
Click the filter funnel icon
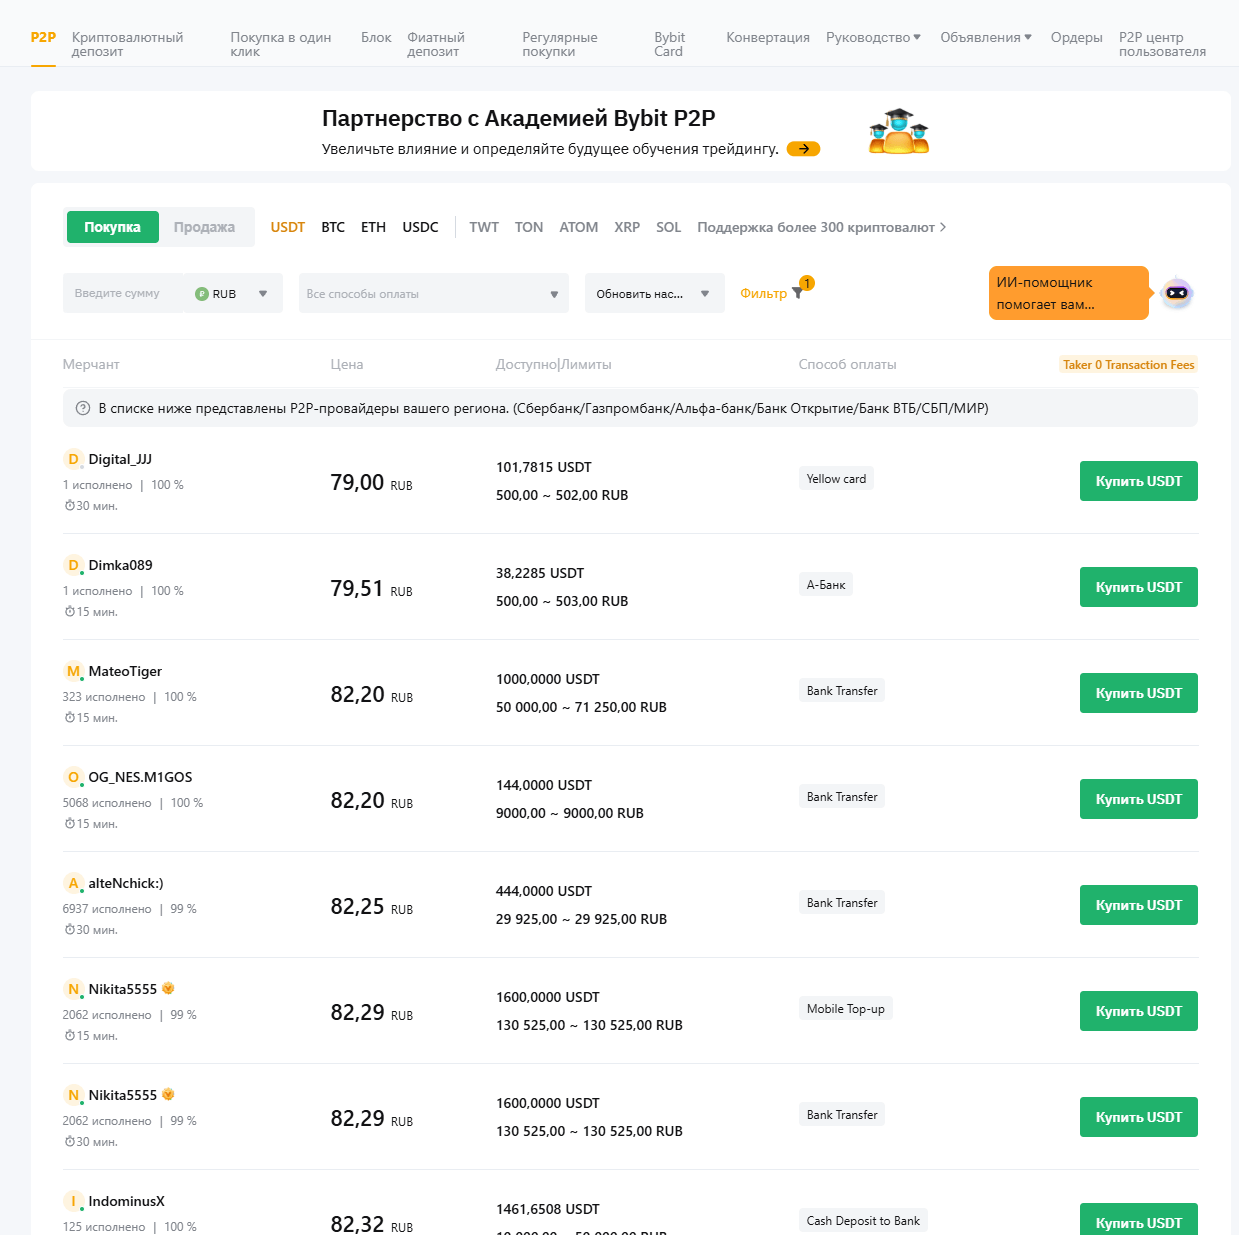click(x=797, y=294)
